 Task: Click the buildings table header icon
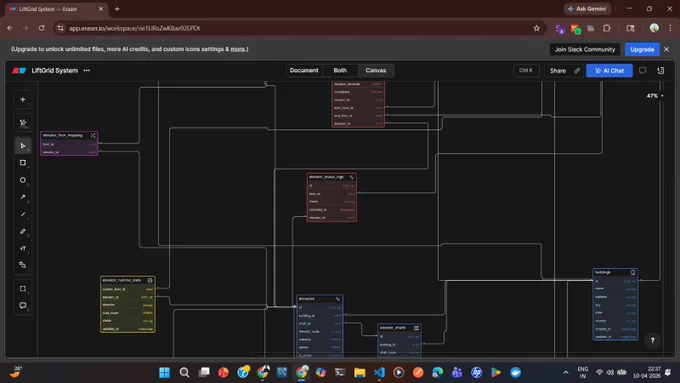(633, 272)
